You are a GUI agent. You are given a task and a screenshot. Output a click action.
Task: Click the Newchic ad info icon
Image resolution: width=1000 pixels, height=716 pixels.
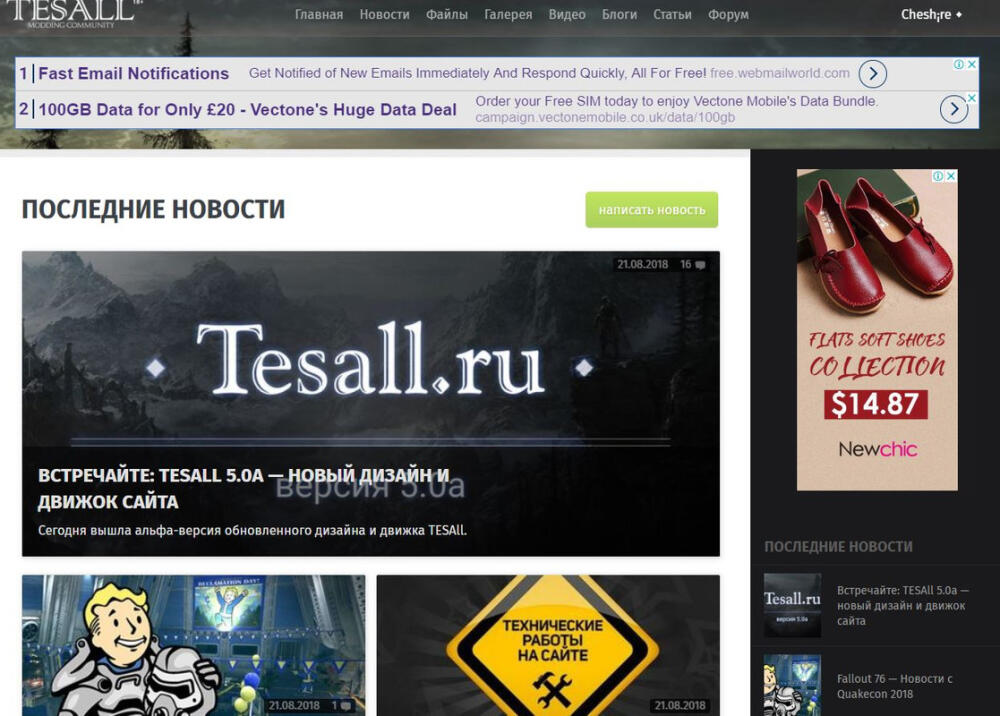pyautogui.click(x=938, y=176)
